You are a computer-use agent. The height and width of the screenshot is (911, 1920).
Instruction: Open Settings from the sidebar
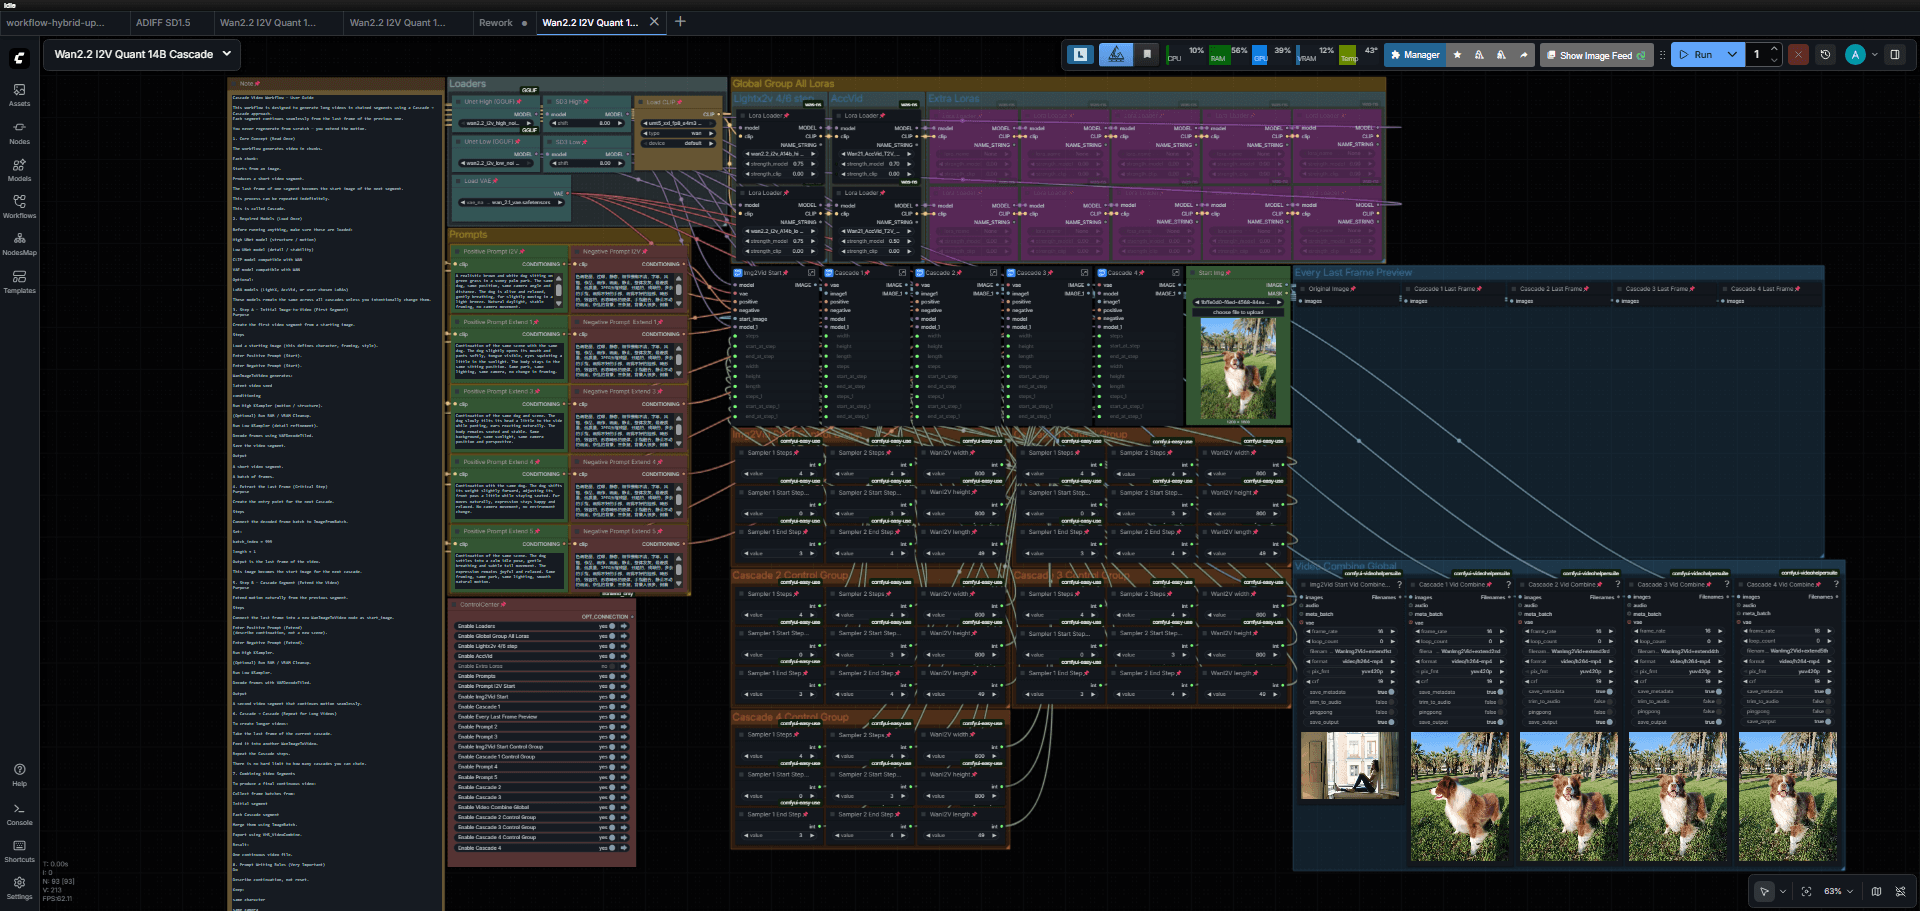19,888
